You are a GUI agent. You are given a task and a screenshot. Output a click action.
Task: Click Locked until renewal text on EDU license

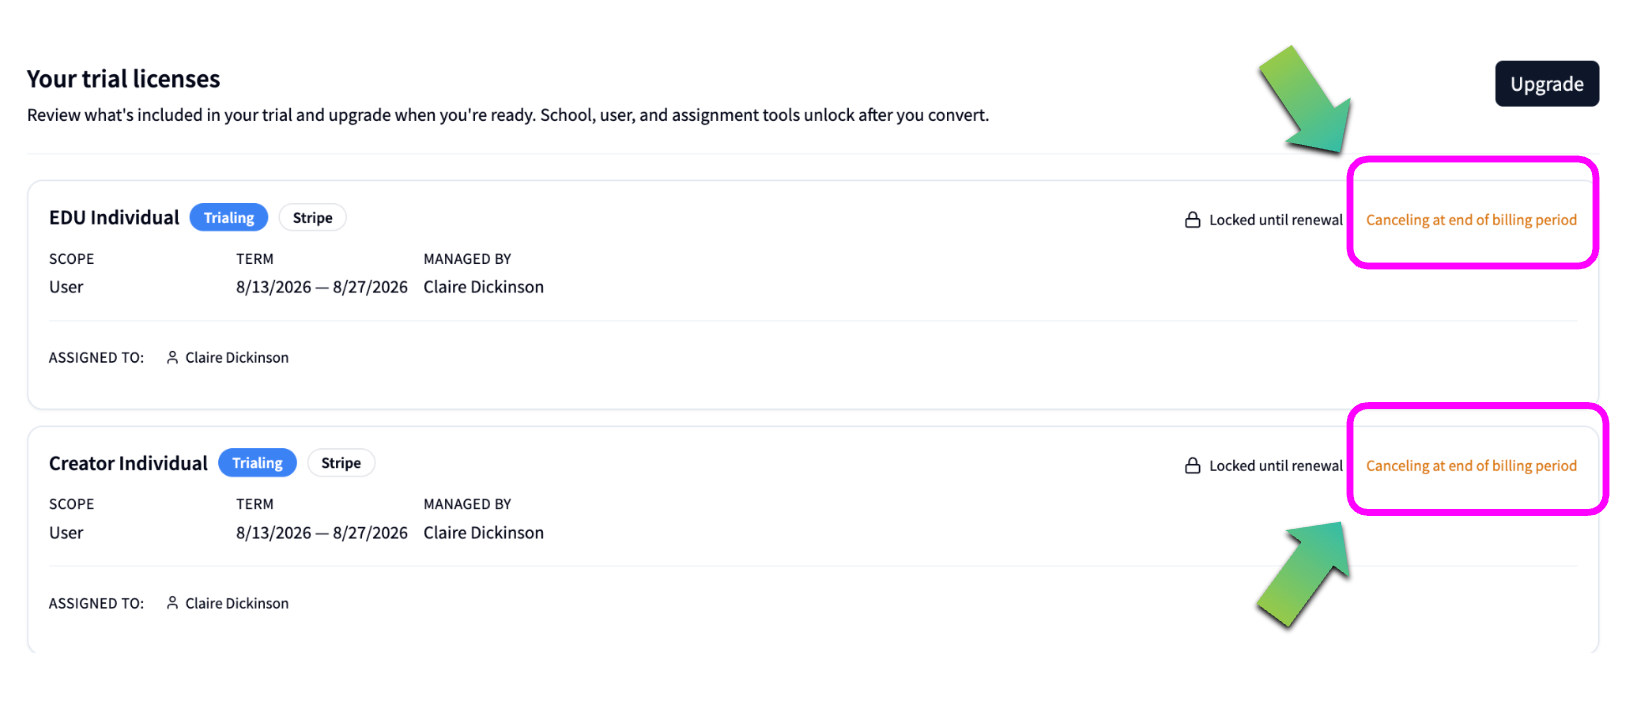(x=1276, y=220)
